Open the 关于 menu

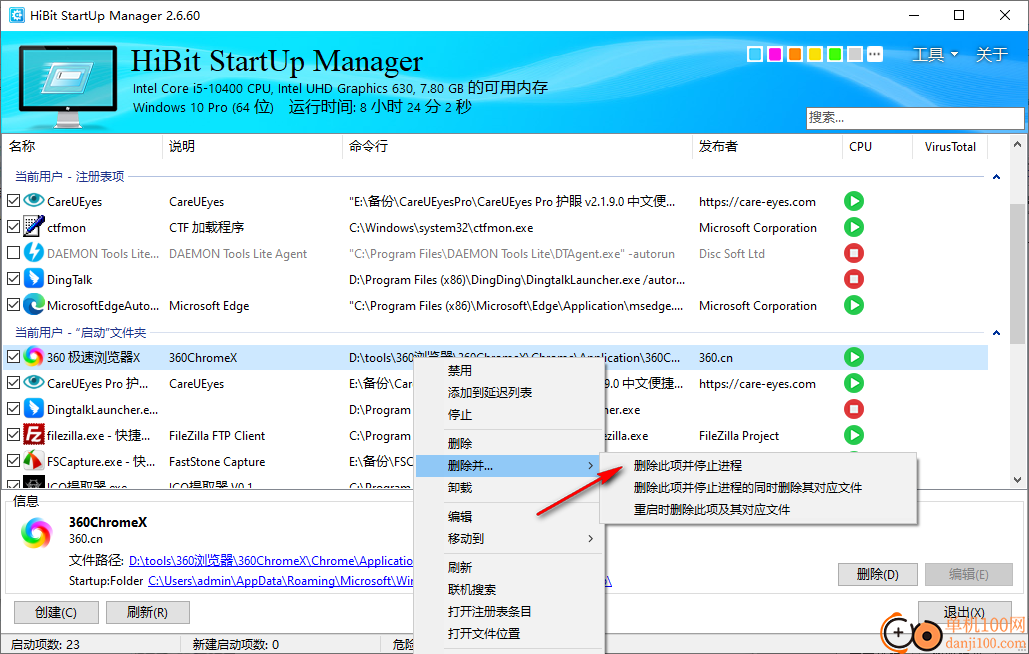click(x=991, y=54)
